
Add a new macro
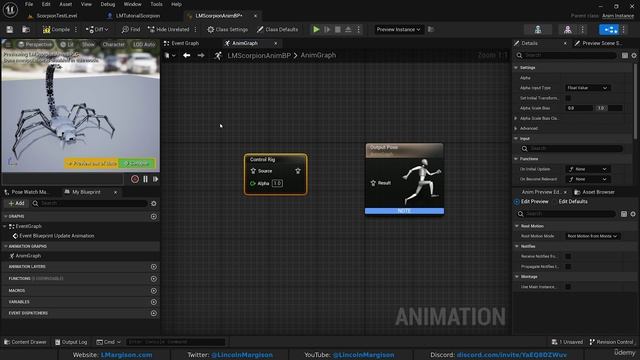point(153,291)
